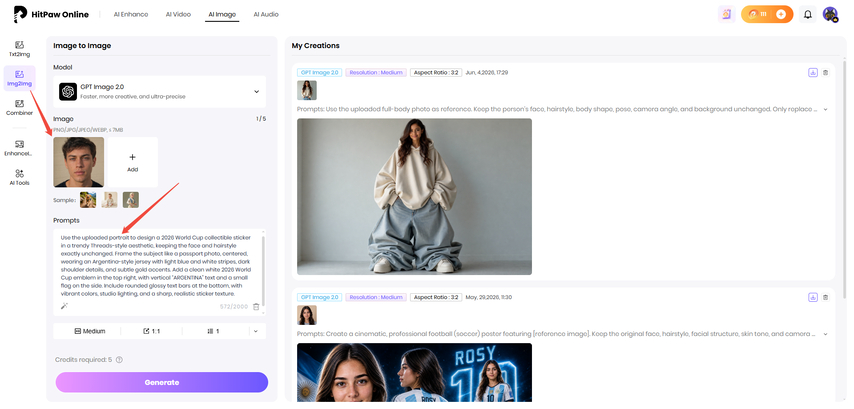Open the oversized hoodie result image
Screen dimensions: 854x409
click(x=414, y=197)
